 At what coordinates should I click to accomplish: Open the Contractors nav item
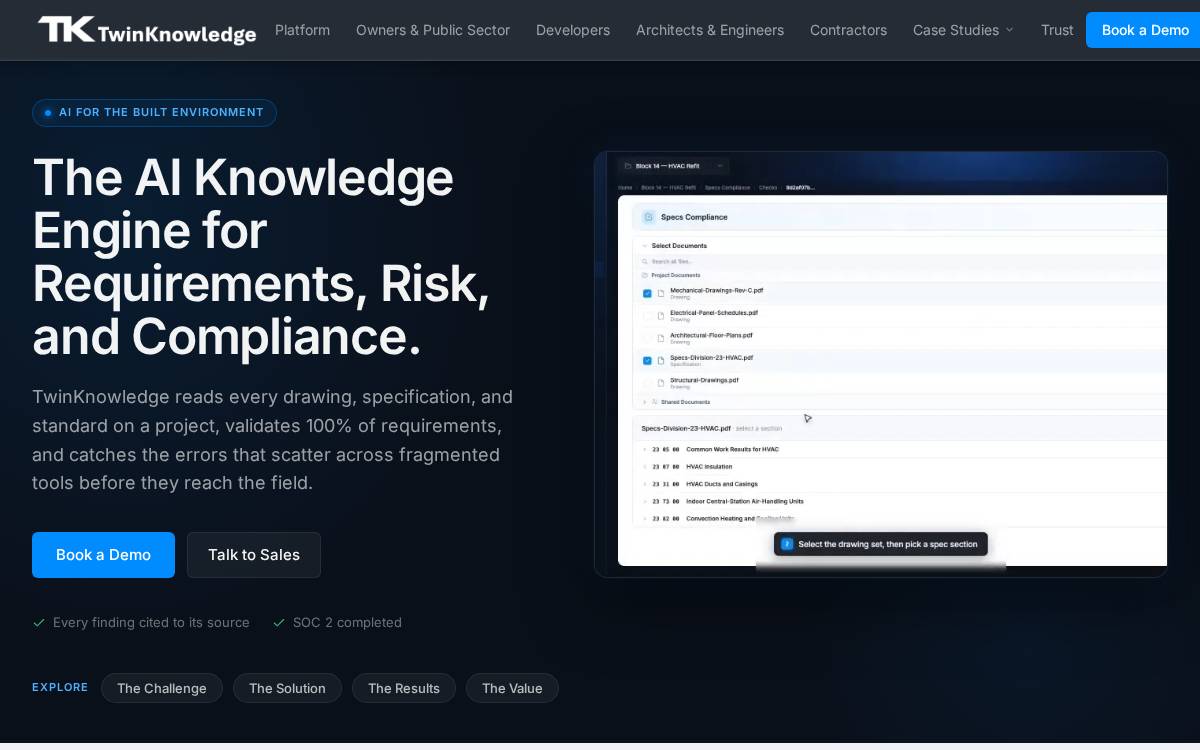pos(848,30)
